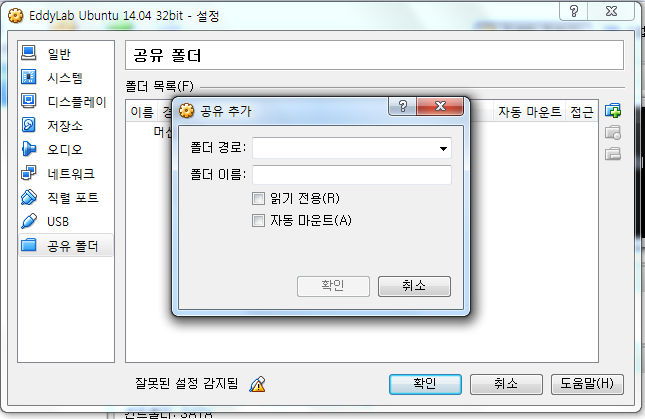Click the invalid settings warning icon
645x419 pixels.
[x=258, y=384]
